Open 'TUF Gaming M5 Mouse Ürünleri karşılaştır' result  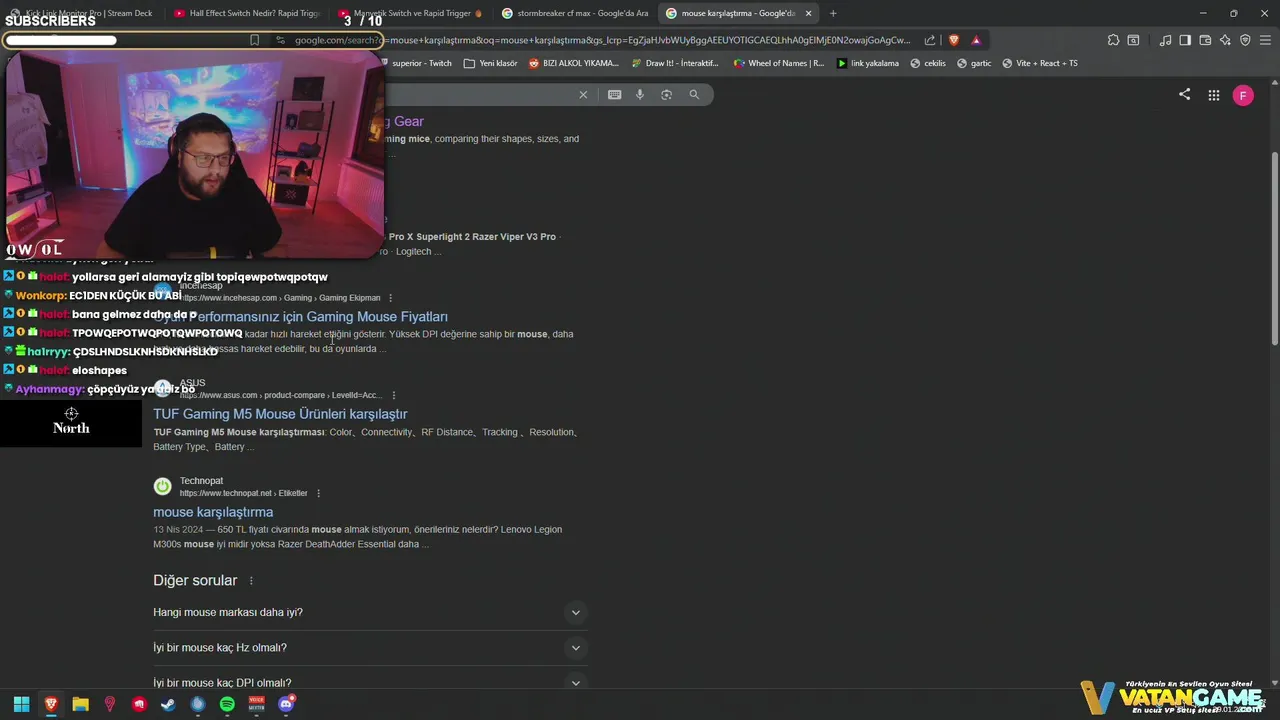tap(280, 414)
